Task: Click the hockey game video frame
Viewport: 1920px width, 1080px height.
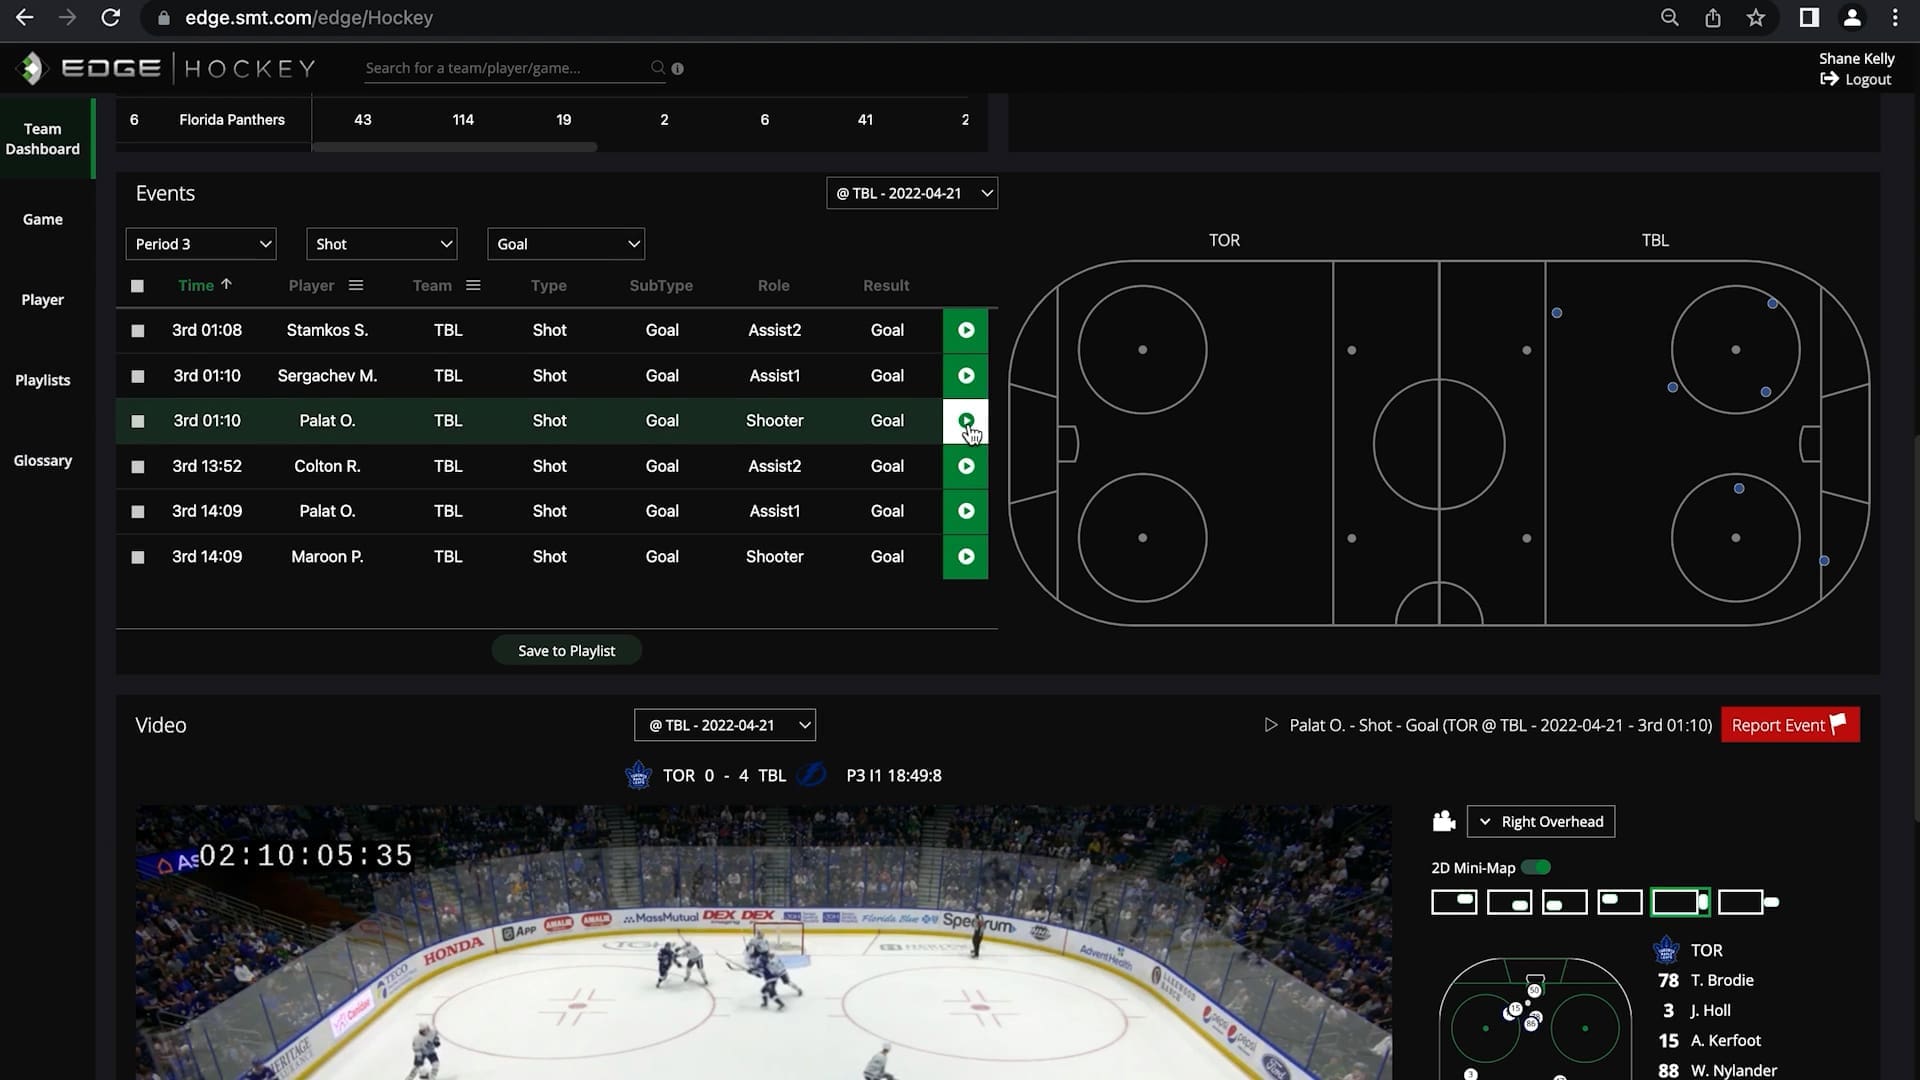Action: (764, 943)
